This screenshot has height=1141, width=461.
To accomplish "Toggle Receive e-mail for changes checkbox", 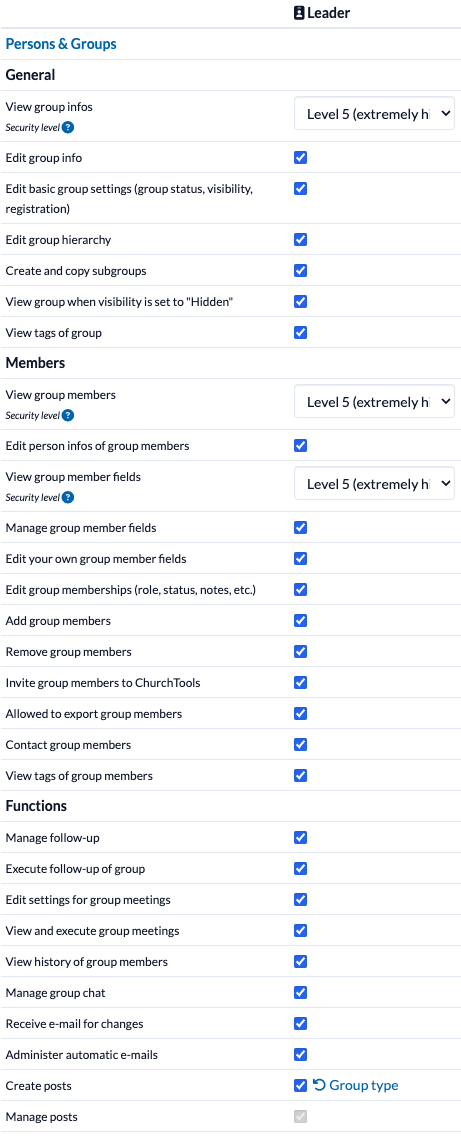I will [300, 1023].
